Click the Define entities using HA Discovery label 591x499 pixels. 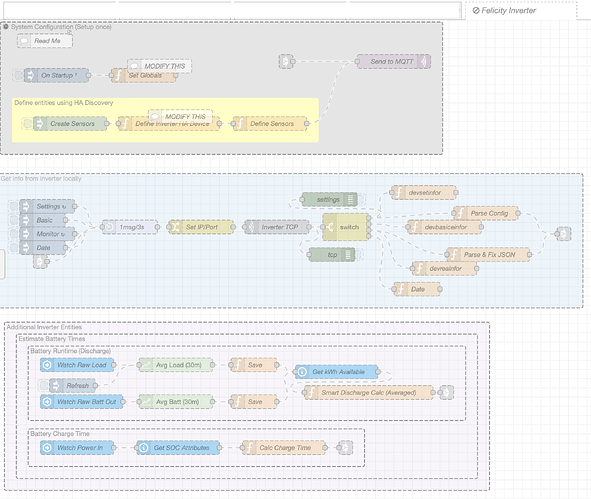[x=64, y=103]
